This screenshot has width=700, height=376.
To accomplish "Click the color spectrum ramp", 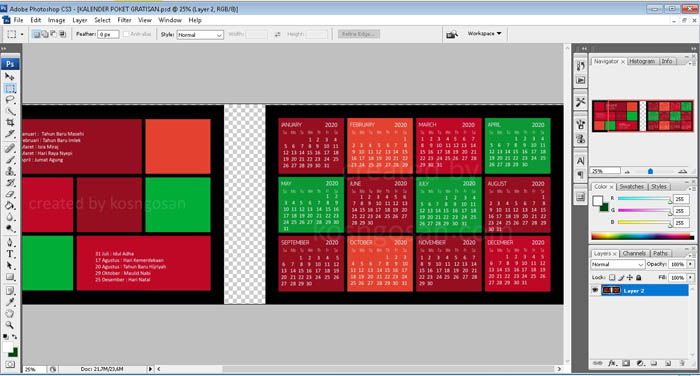I will (x=642, y=236).
